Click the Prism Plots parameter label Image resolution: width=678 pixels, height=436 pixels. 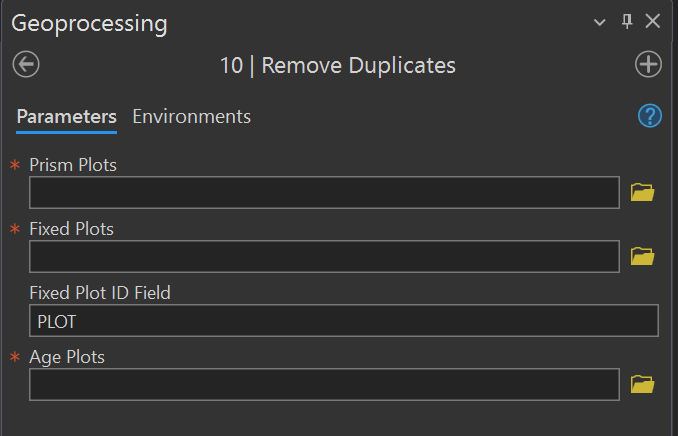point(73,165)
